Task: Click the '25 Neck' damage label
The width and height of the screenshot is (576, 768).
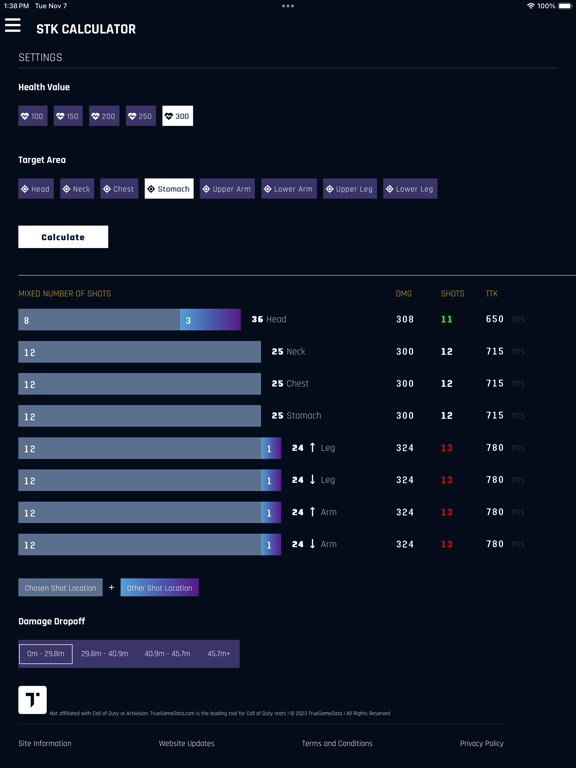Action: [x=288, y=352]
